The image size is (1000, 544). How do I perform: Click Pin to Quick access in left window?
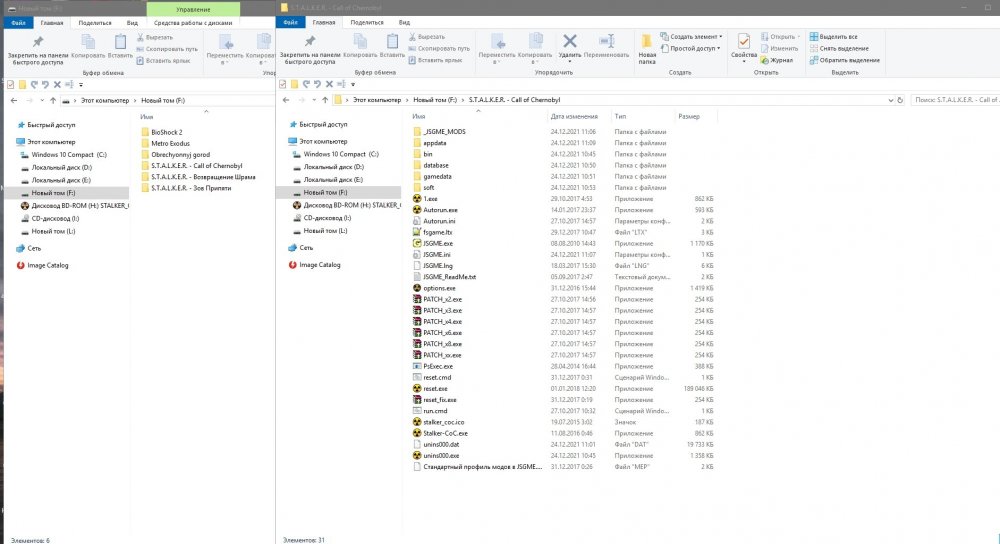(38, 49)
